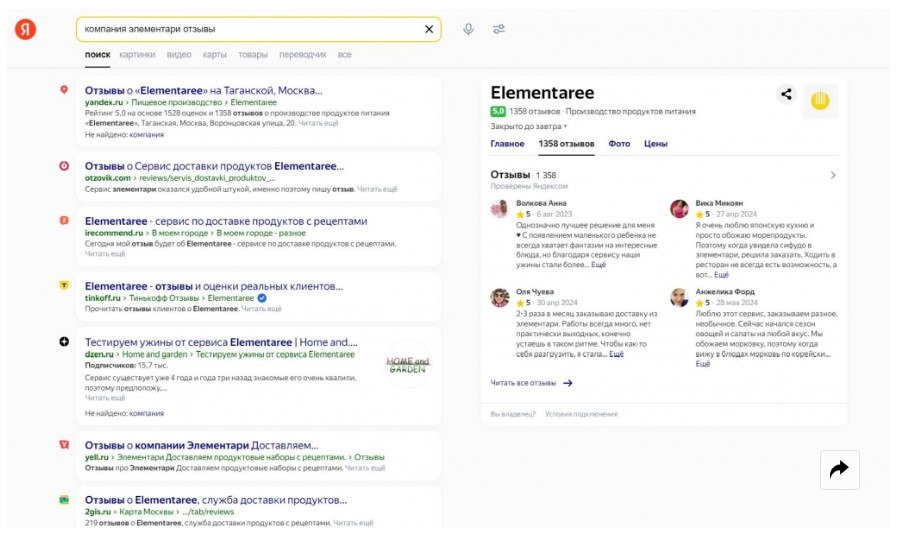Click the verified checkmark badge by tinkoff Elementaree
The width and height of the screenshot is (902, 553).
tap(262, 298)
